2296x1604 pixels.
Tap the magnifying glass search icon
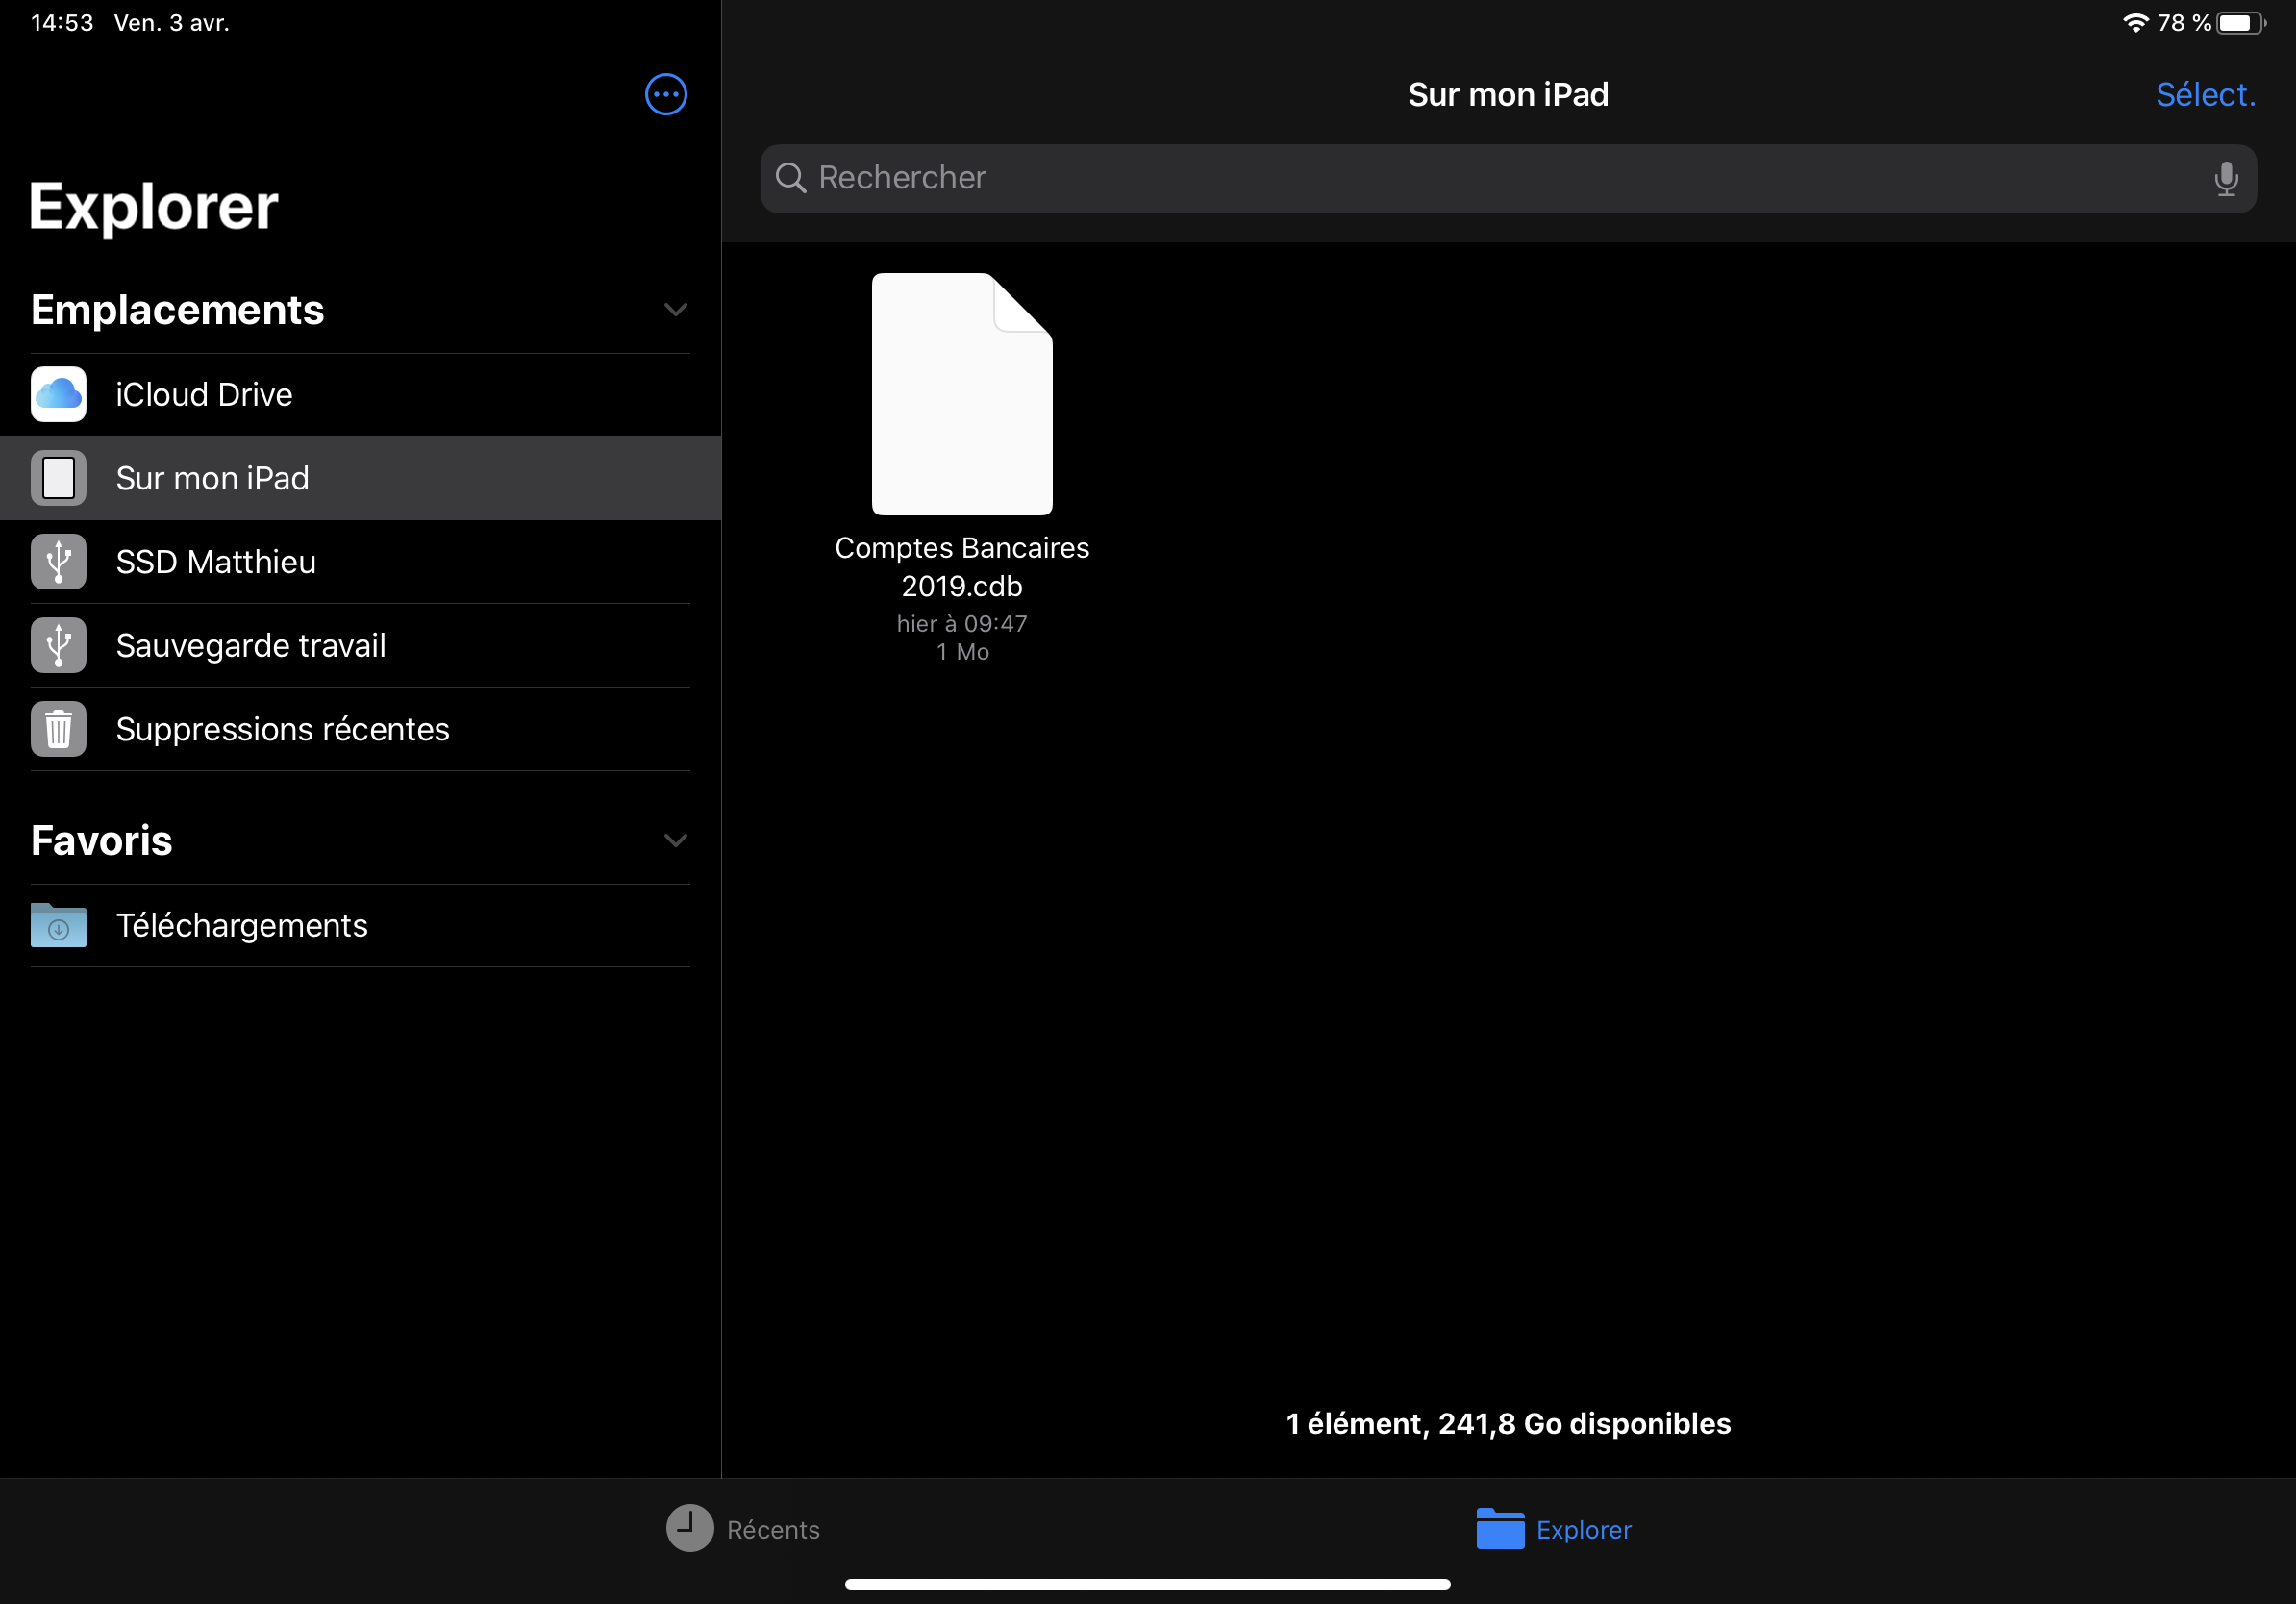791,178
